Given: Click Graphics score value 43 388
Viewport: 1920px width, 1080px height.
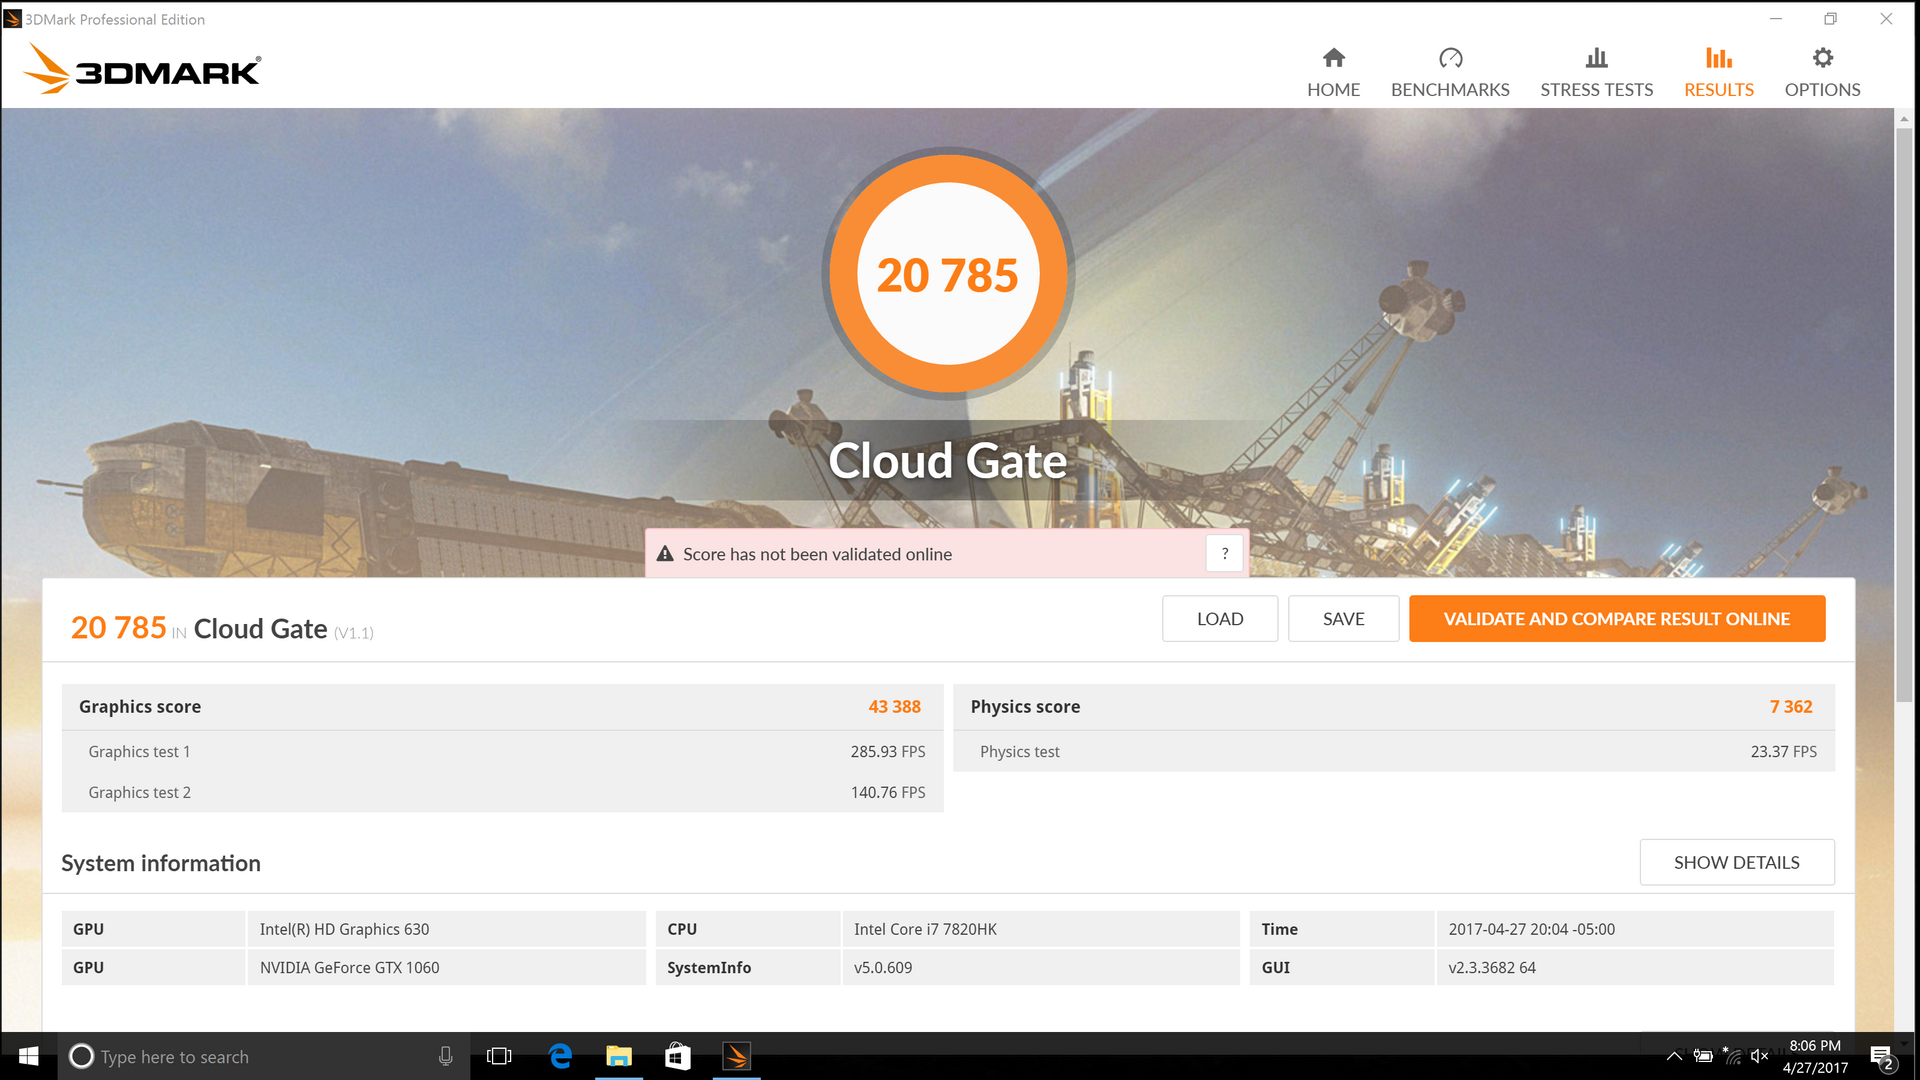Looking at the screenshot, I should pyautogui.click(x=894, y=706).
